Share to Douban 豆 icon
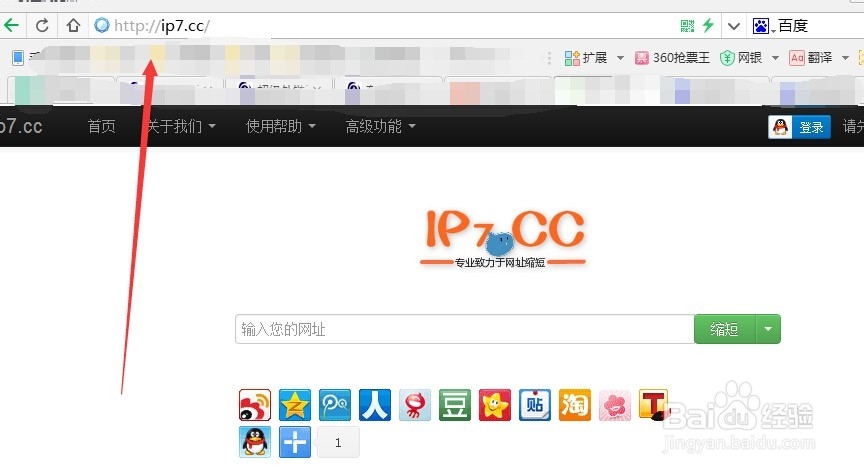 (455, 405)
